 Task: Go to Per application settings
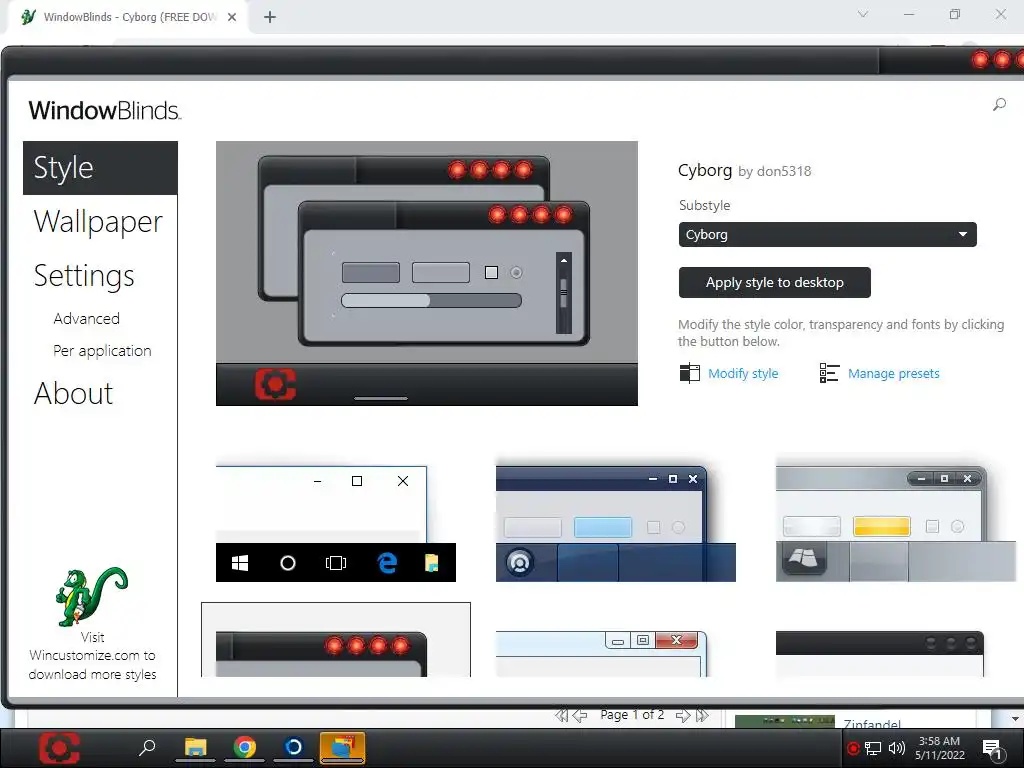[x=102, y=351]
